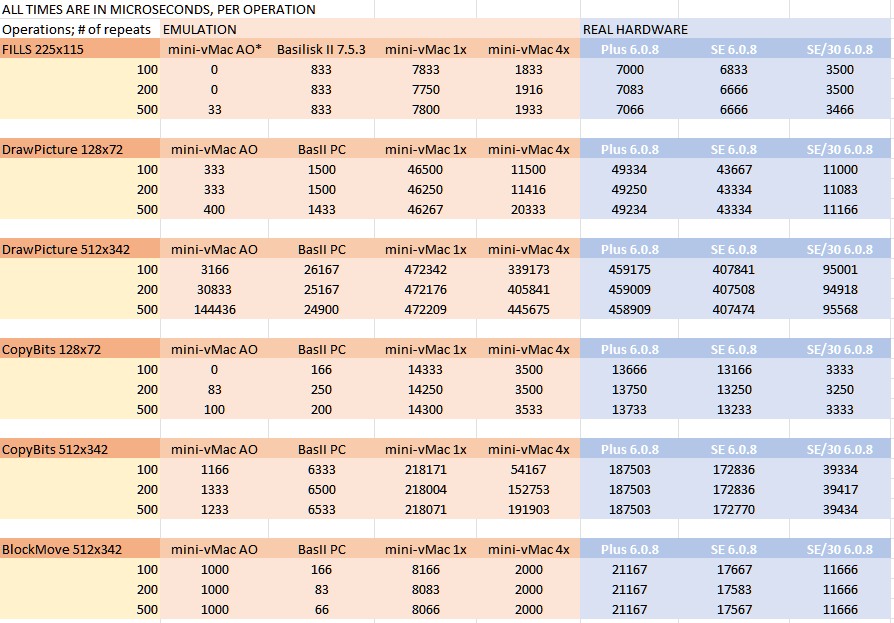The width and height of the screenshot is (894, 623).
Task: Select the cell showing 46500
Action: pyautogui.click(x=425, y=169)
